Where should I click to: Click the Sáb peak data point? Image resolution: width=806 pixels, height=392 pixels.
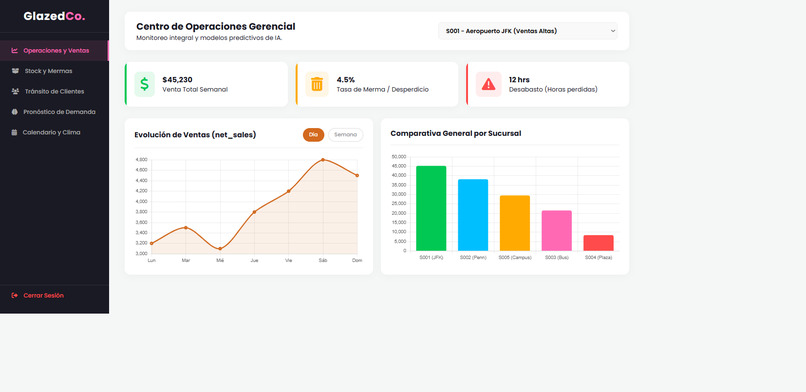(323, 160)
